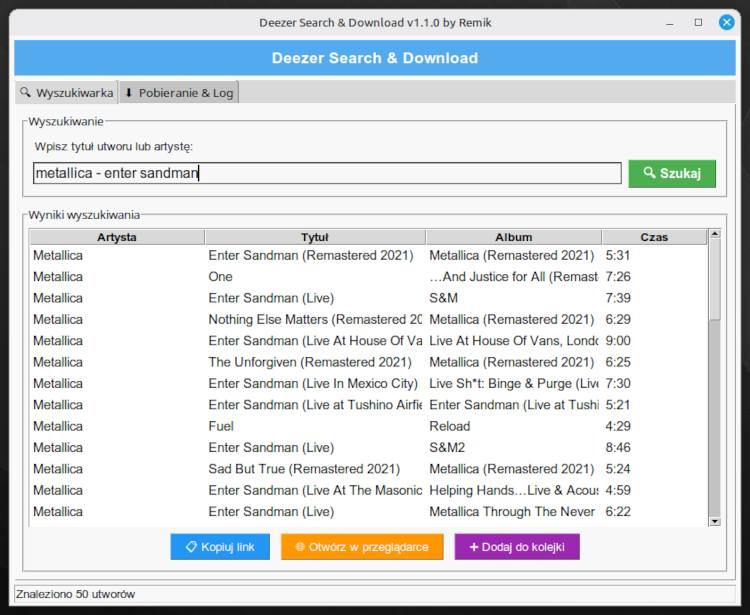Click the results scrollbar down arrow
Viewport: 750px width, 615px height.
pos(714,520)
